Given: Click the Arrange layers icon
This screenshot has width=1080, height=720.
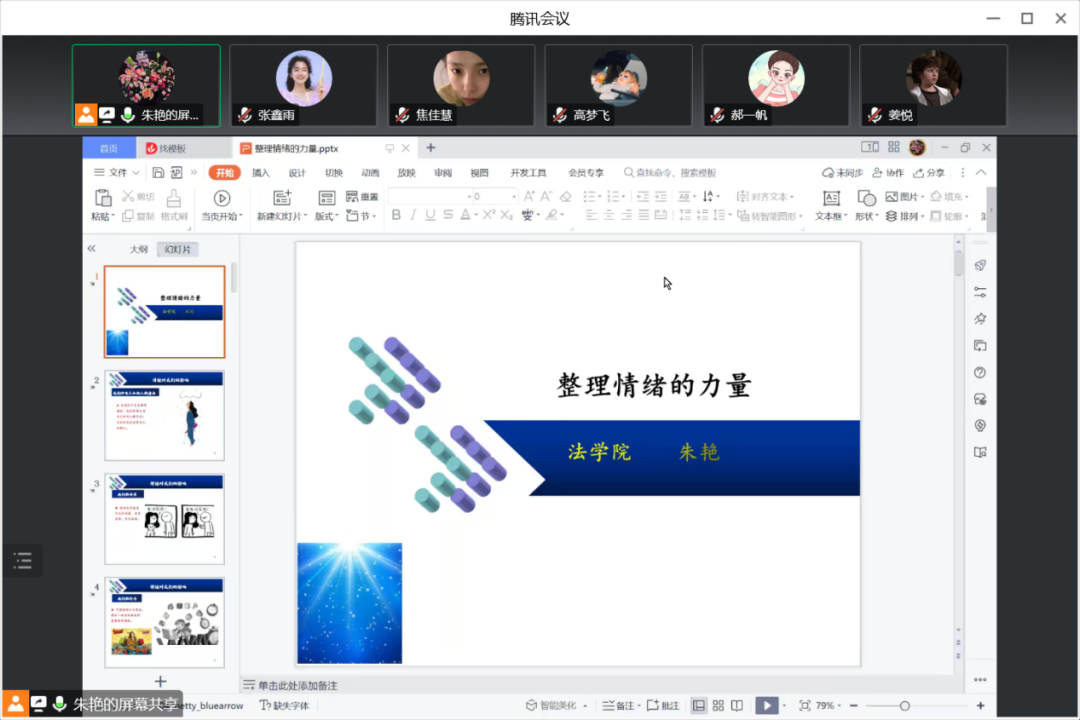Looking at the screenshot, I should click(891, 216).
